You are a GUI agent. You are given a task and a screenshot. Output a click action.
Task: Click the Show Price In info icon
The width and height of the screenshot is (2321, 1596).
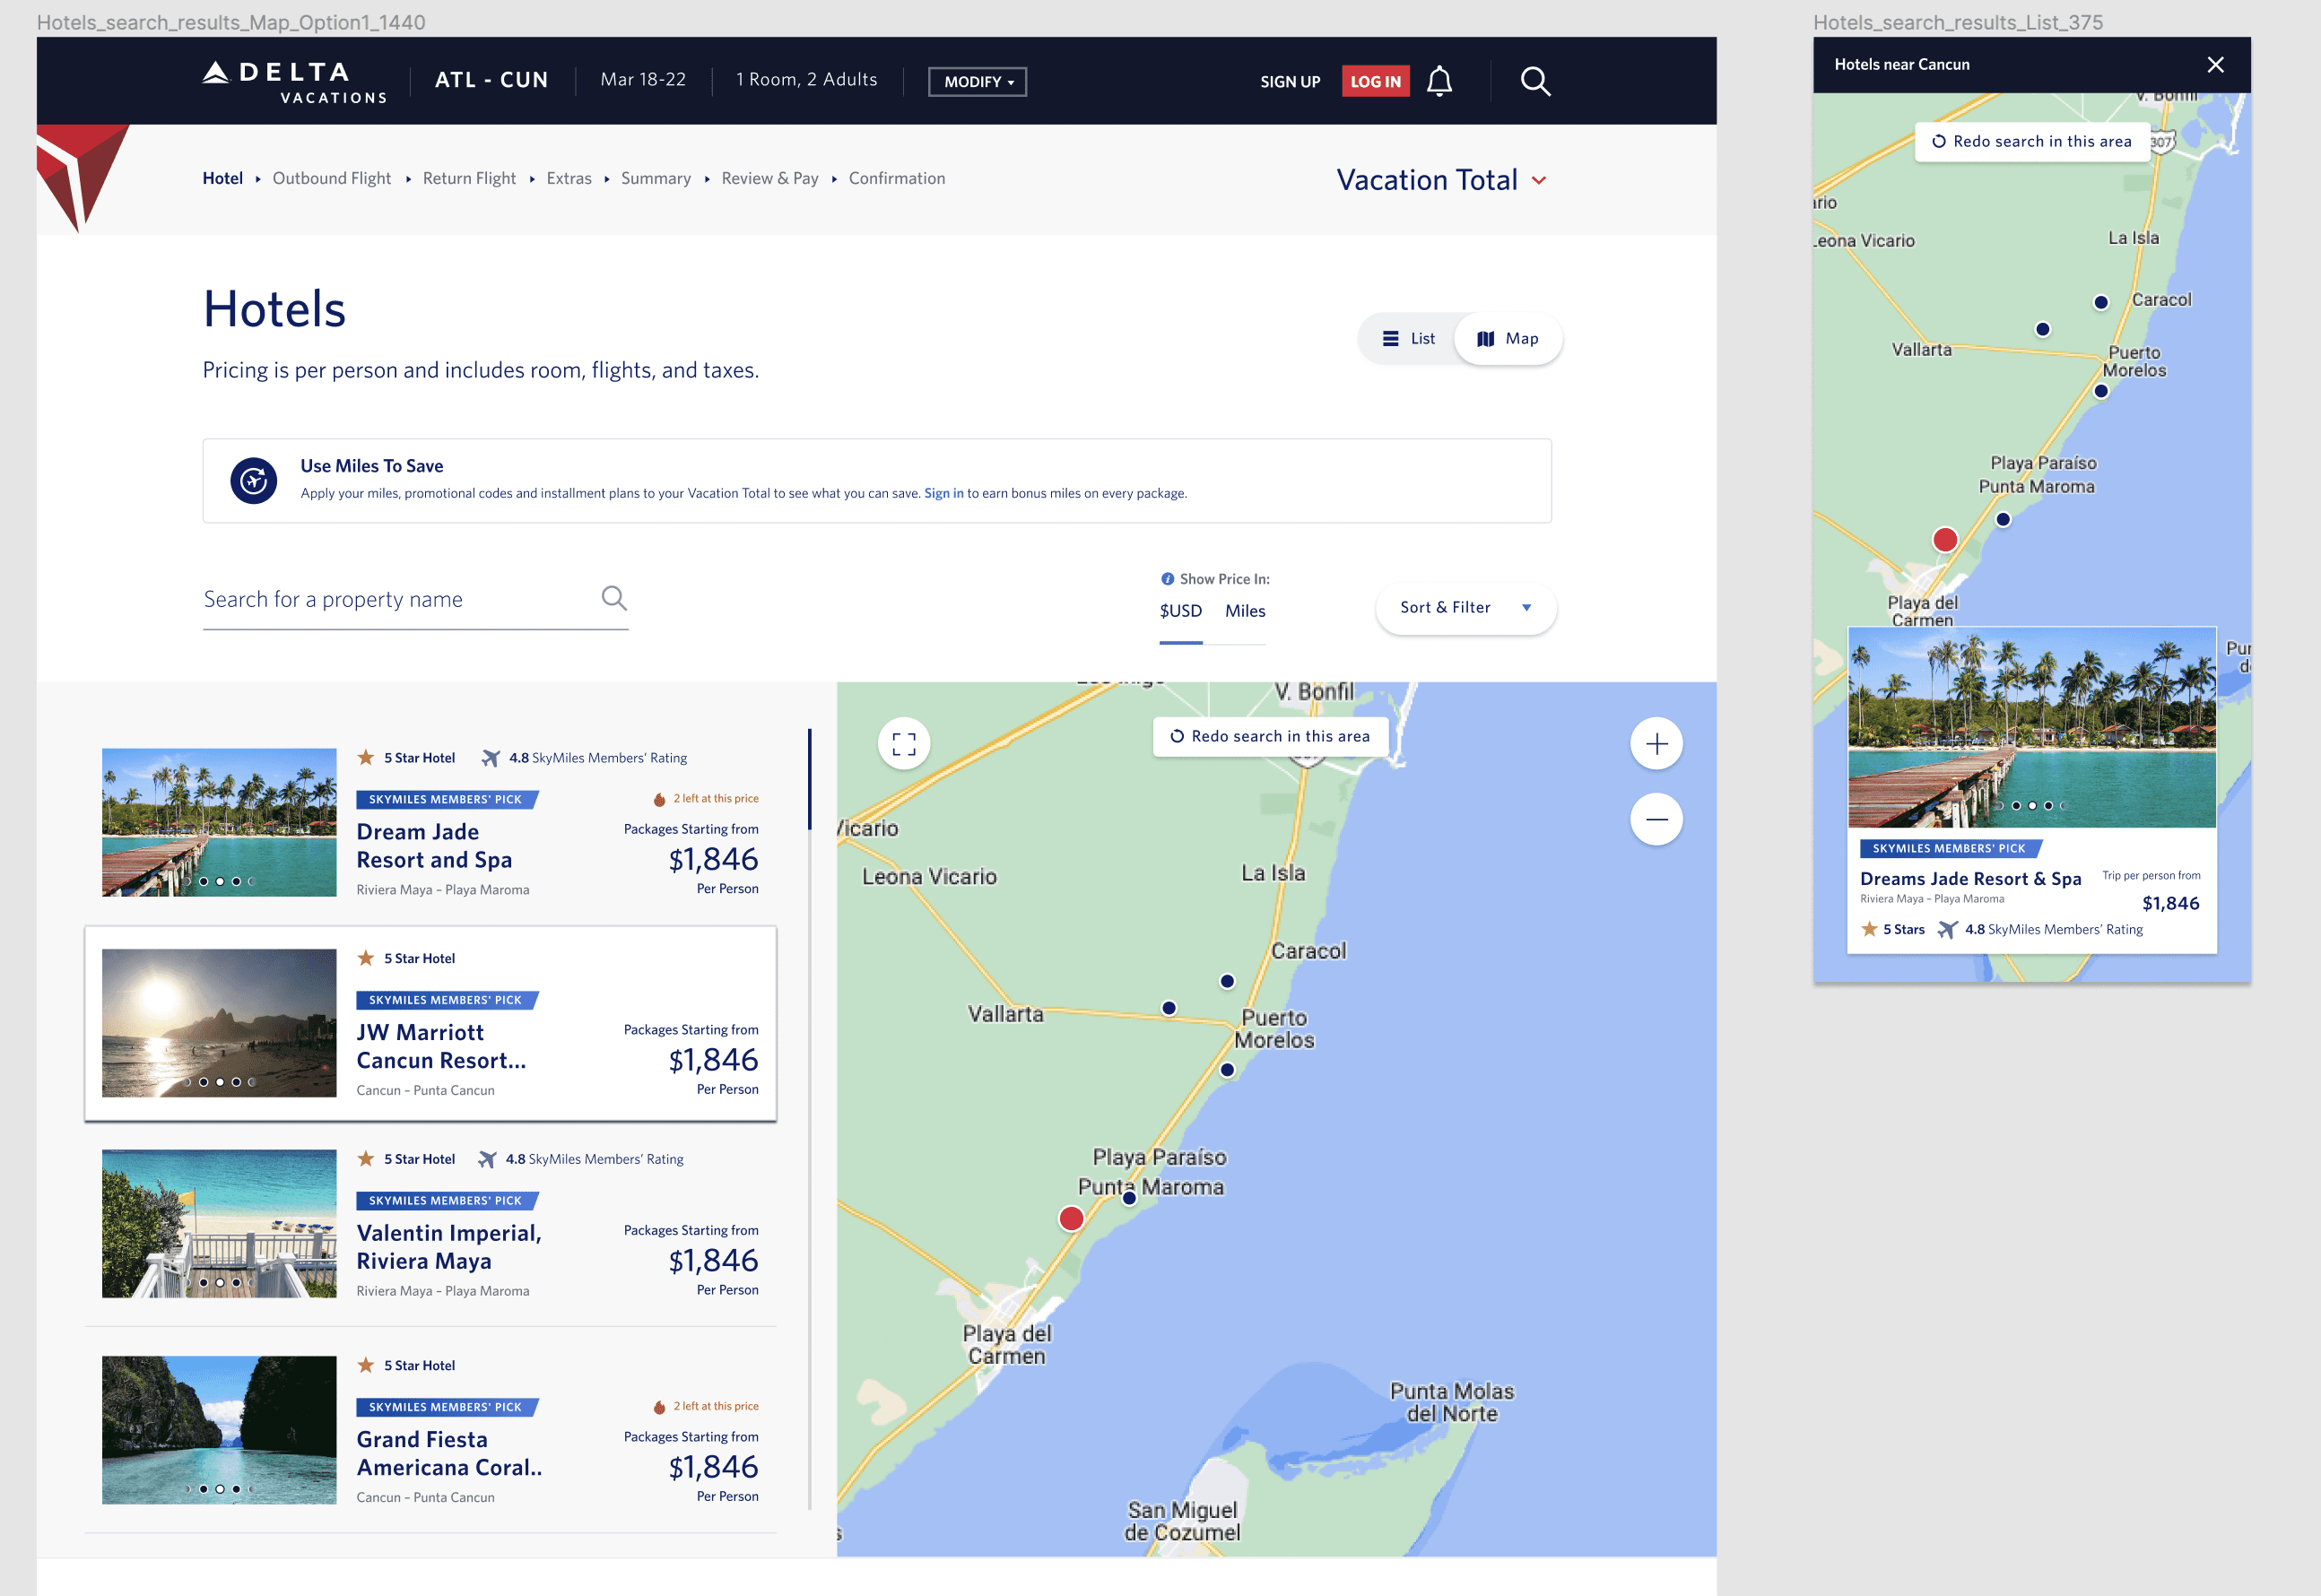pyautogui.click(x=1167, y=579)
